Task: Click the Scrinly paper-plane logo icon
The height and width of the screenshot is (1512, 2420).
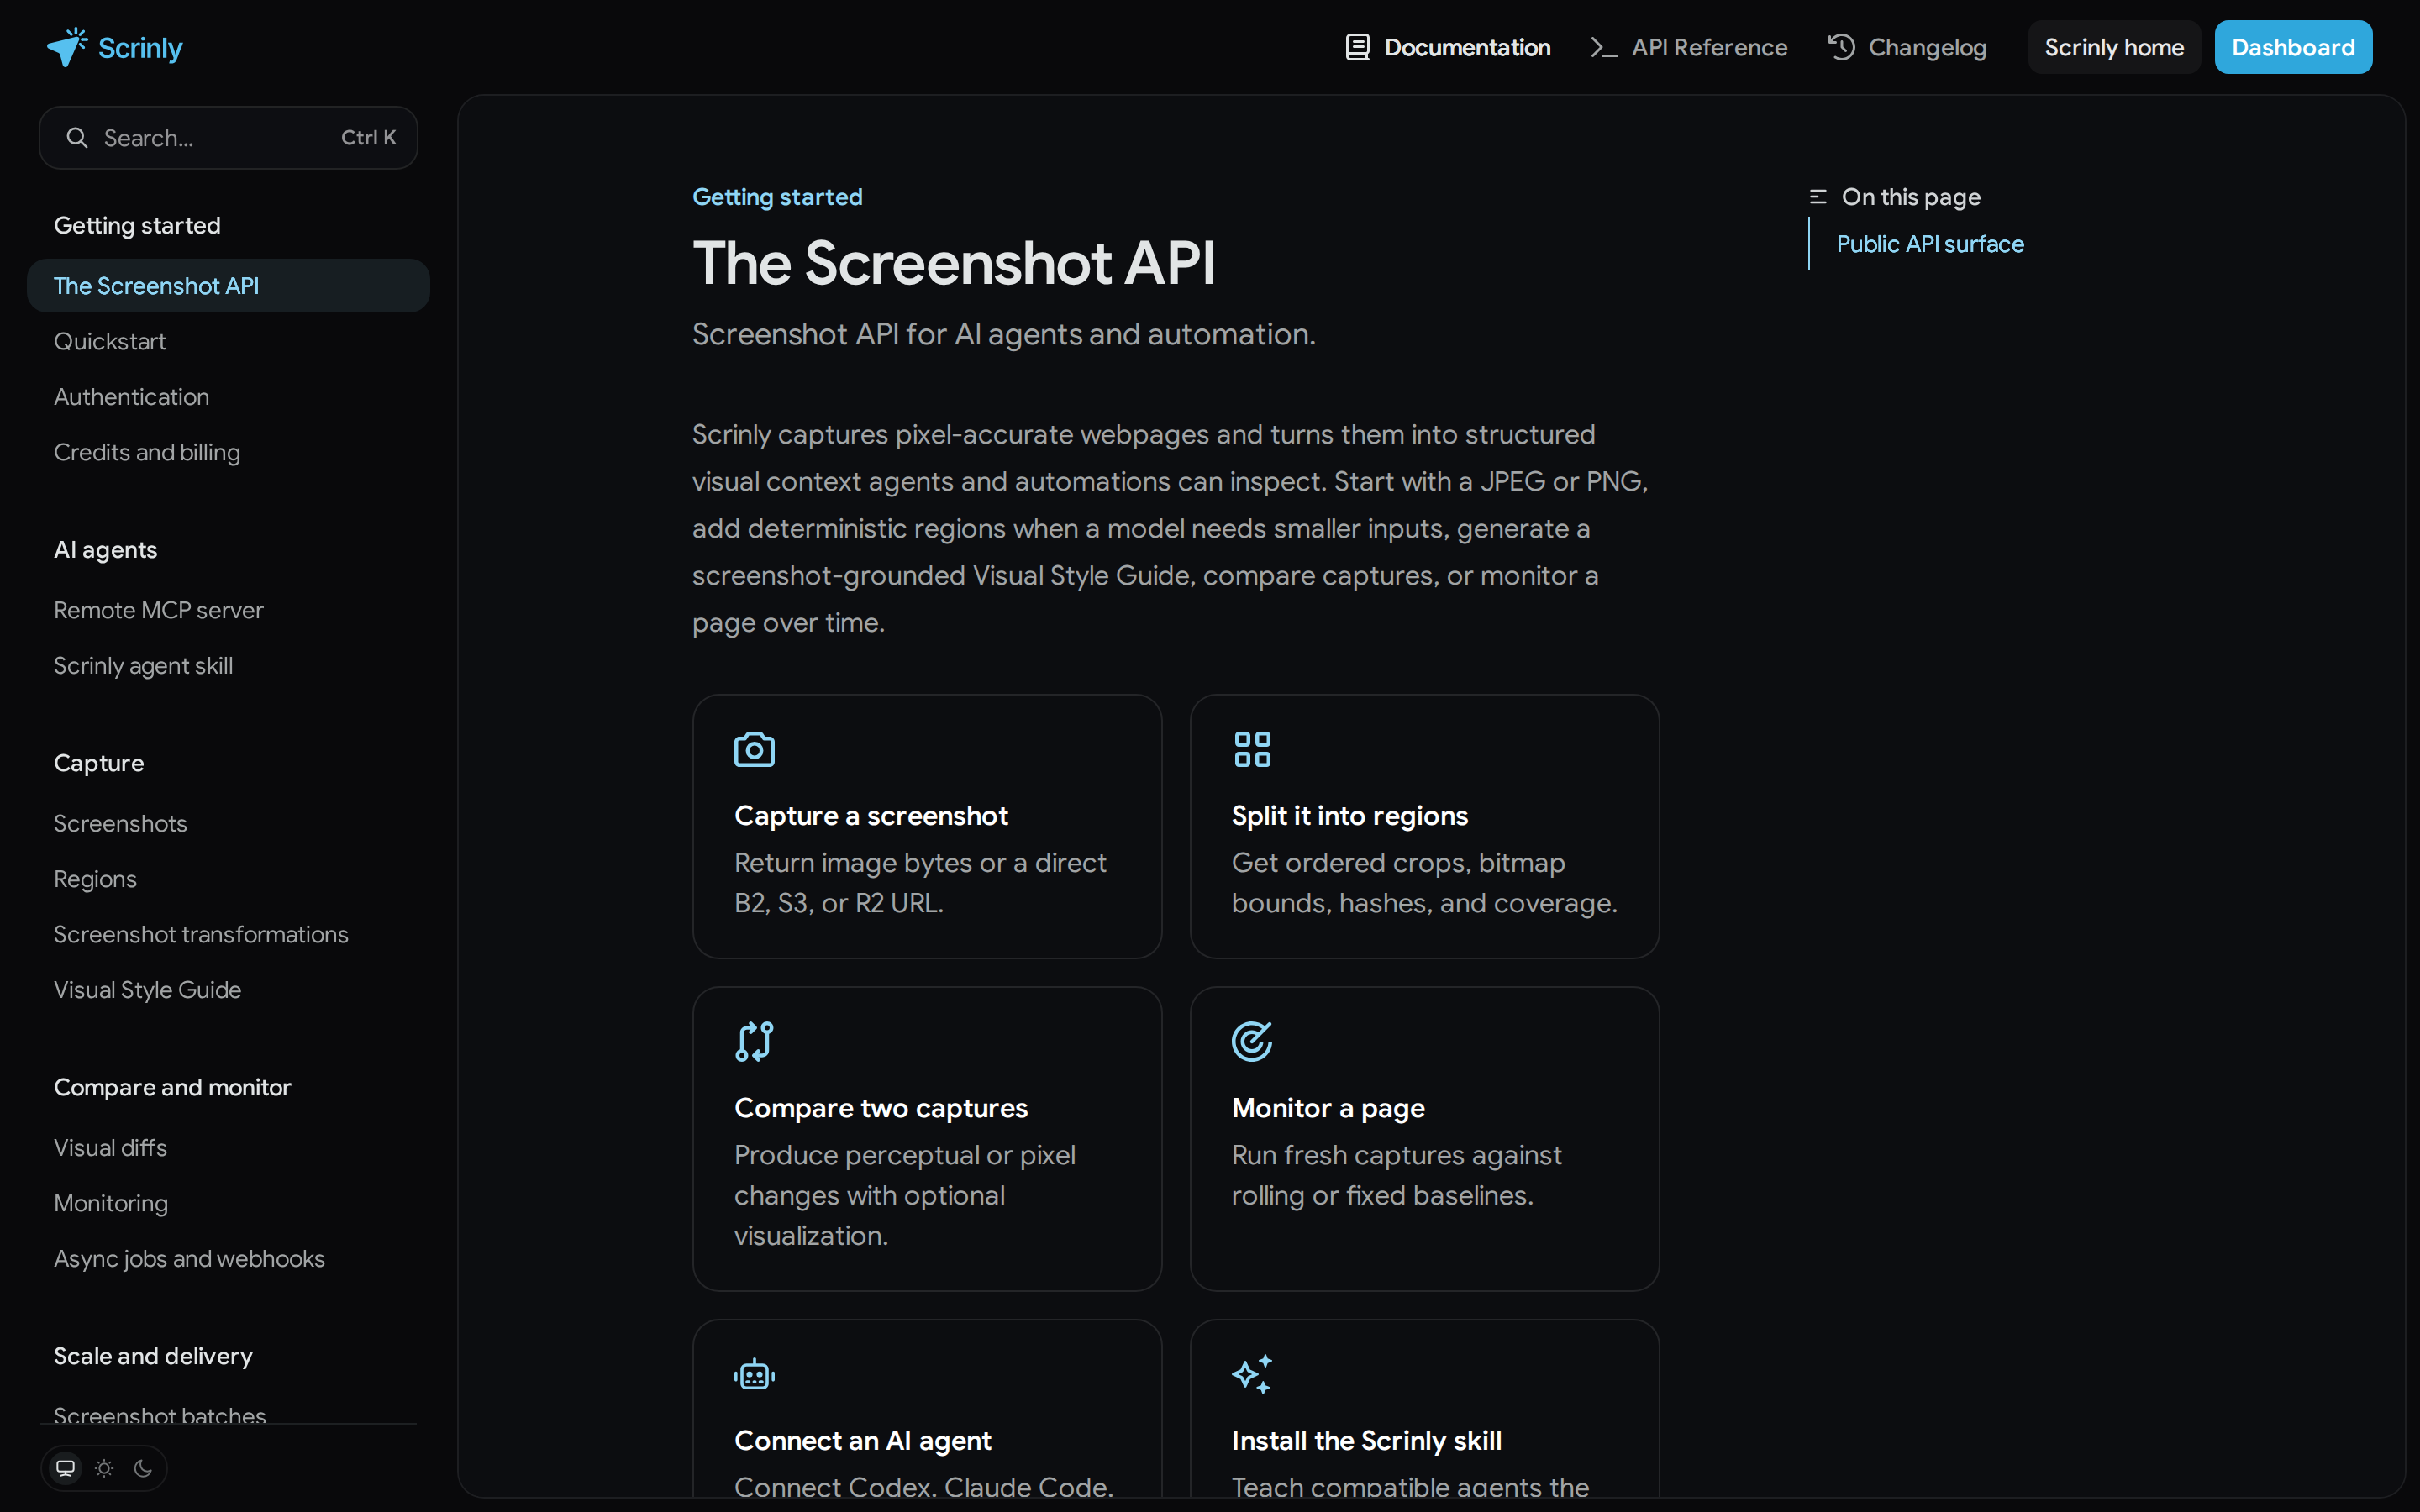Action: 67,47
